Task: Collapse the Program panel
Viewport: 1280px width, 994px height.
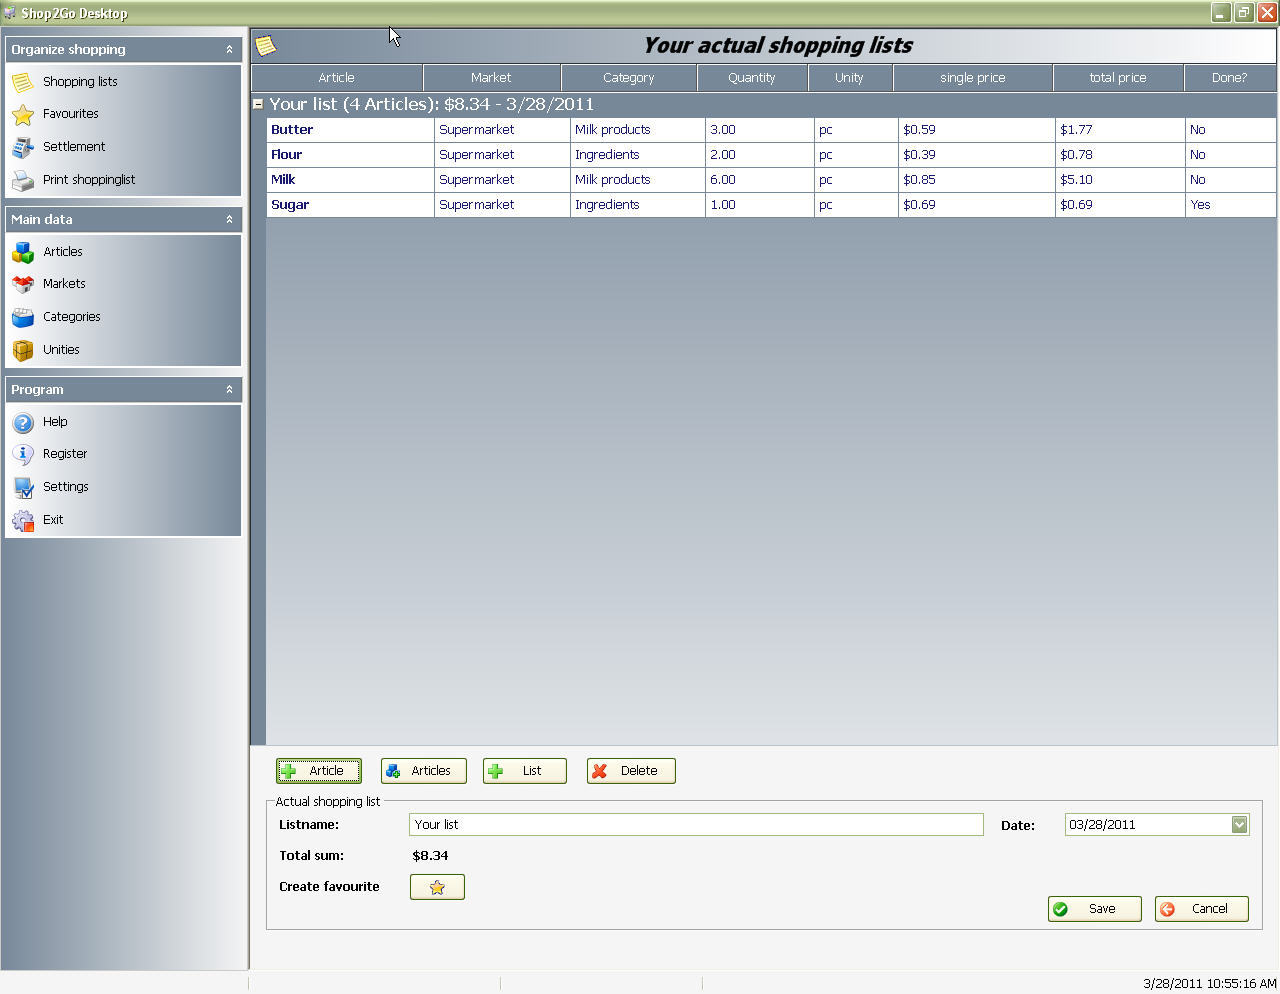Action: tap(229, 389)
